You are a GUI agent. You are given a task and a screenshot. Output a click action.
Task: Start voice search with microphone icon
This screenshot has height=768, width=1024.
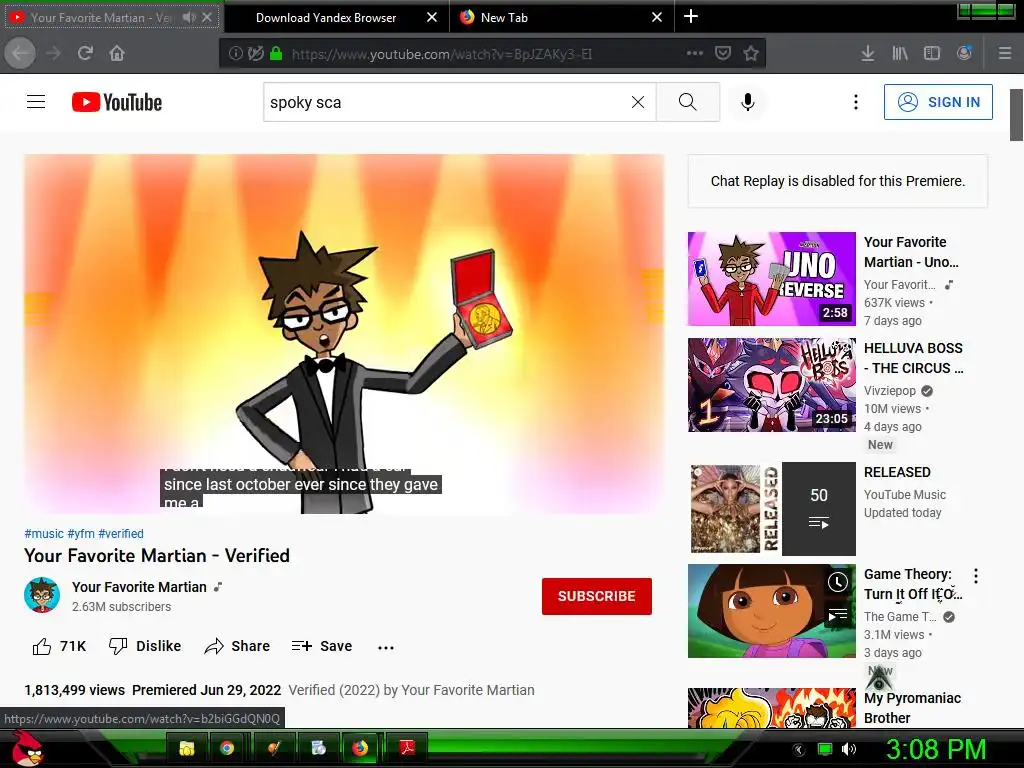pos(748,102)
